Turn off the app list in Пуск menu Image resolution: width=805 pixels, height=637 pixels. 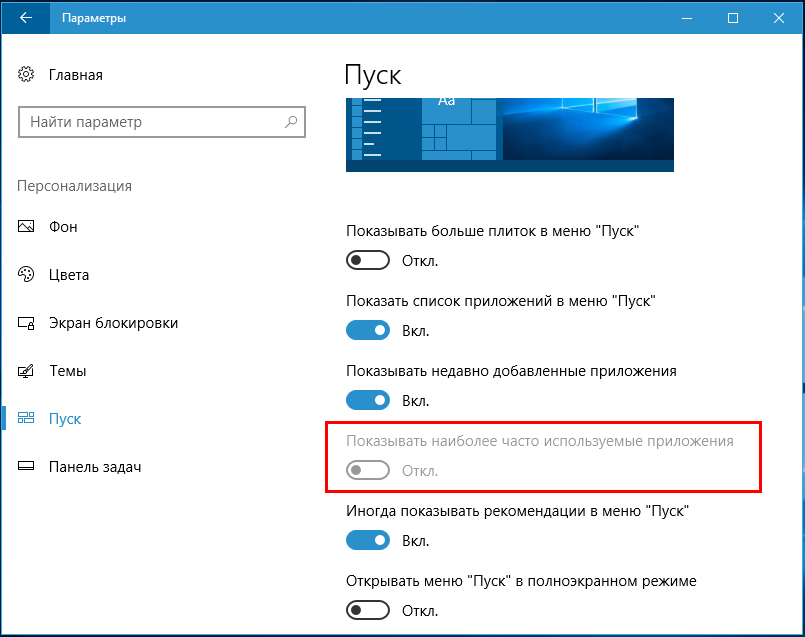pyautogui.click(x=368, y=330)
